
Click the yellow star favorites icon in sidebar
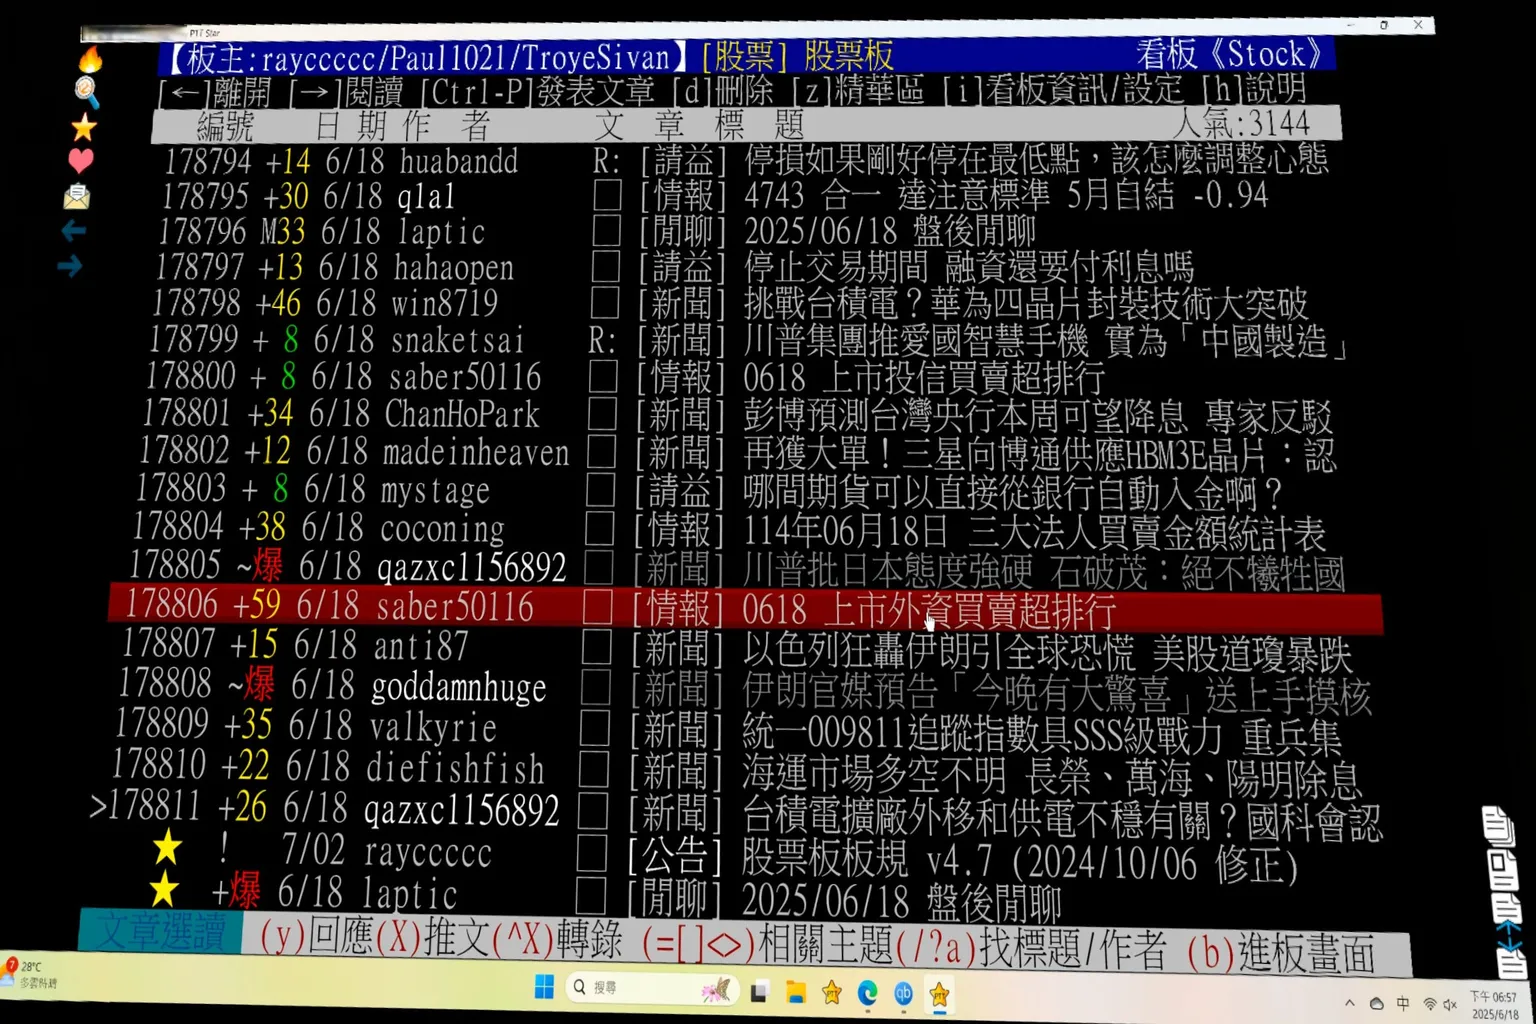(x=83, y=127)
